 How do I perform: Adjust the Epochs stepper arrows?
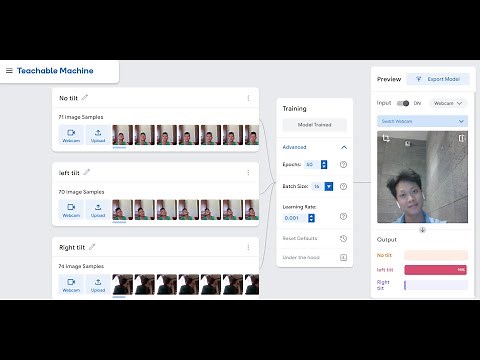pyautogui.click(x=324, y=164)
